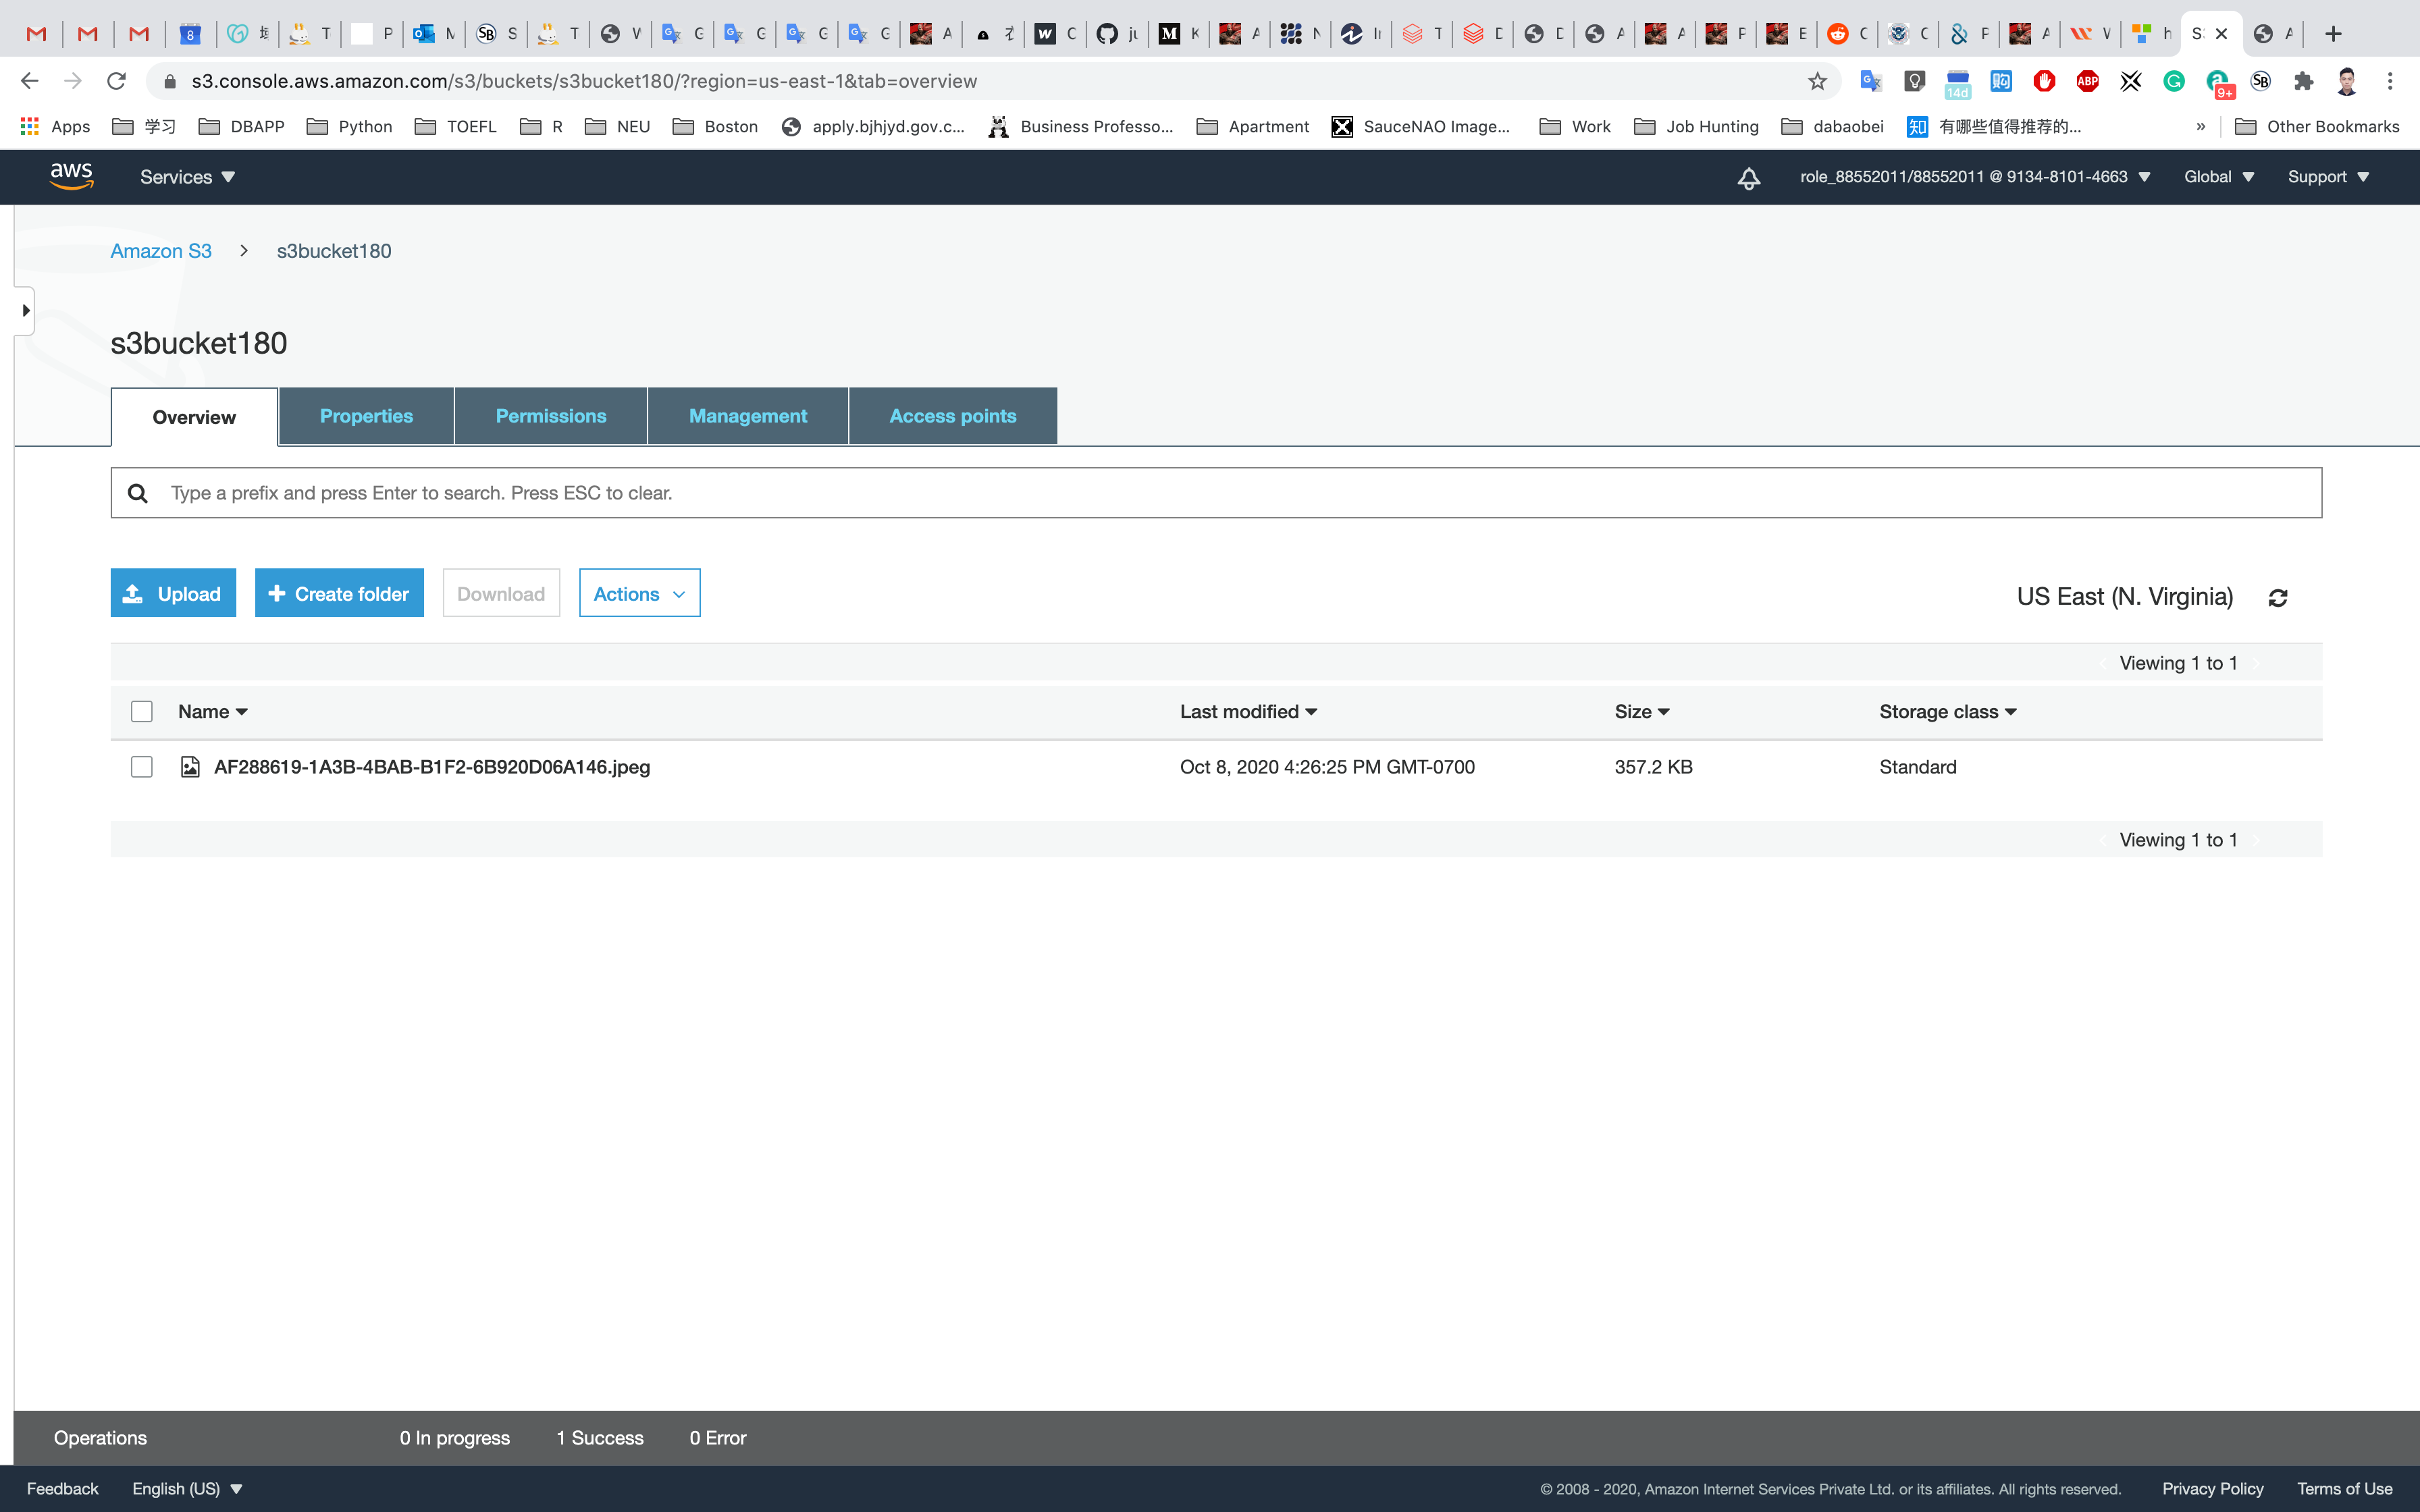Switch to the Permissions tab

tap(551, 416)
